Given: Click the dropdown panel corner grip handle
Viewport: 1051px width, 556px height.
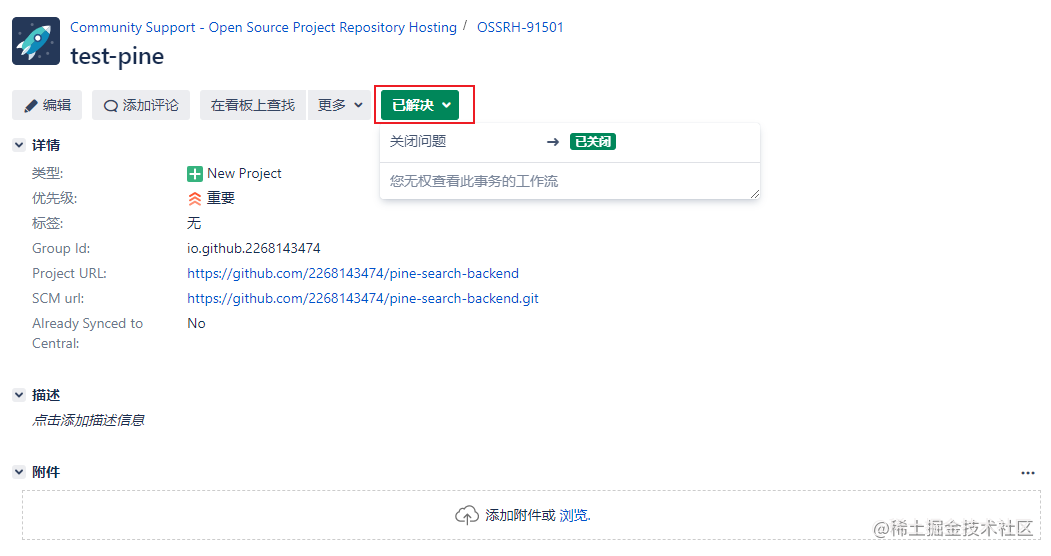Looking at the screenshot, I should click(x=755, y=194).
